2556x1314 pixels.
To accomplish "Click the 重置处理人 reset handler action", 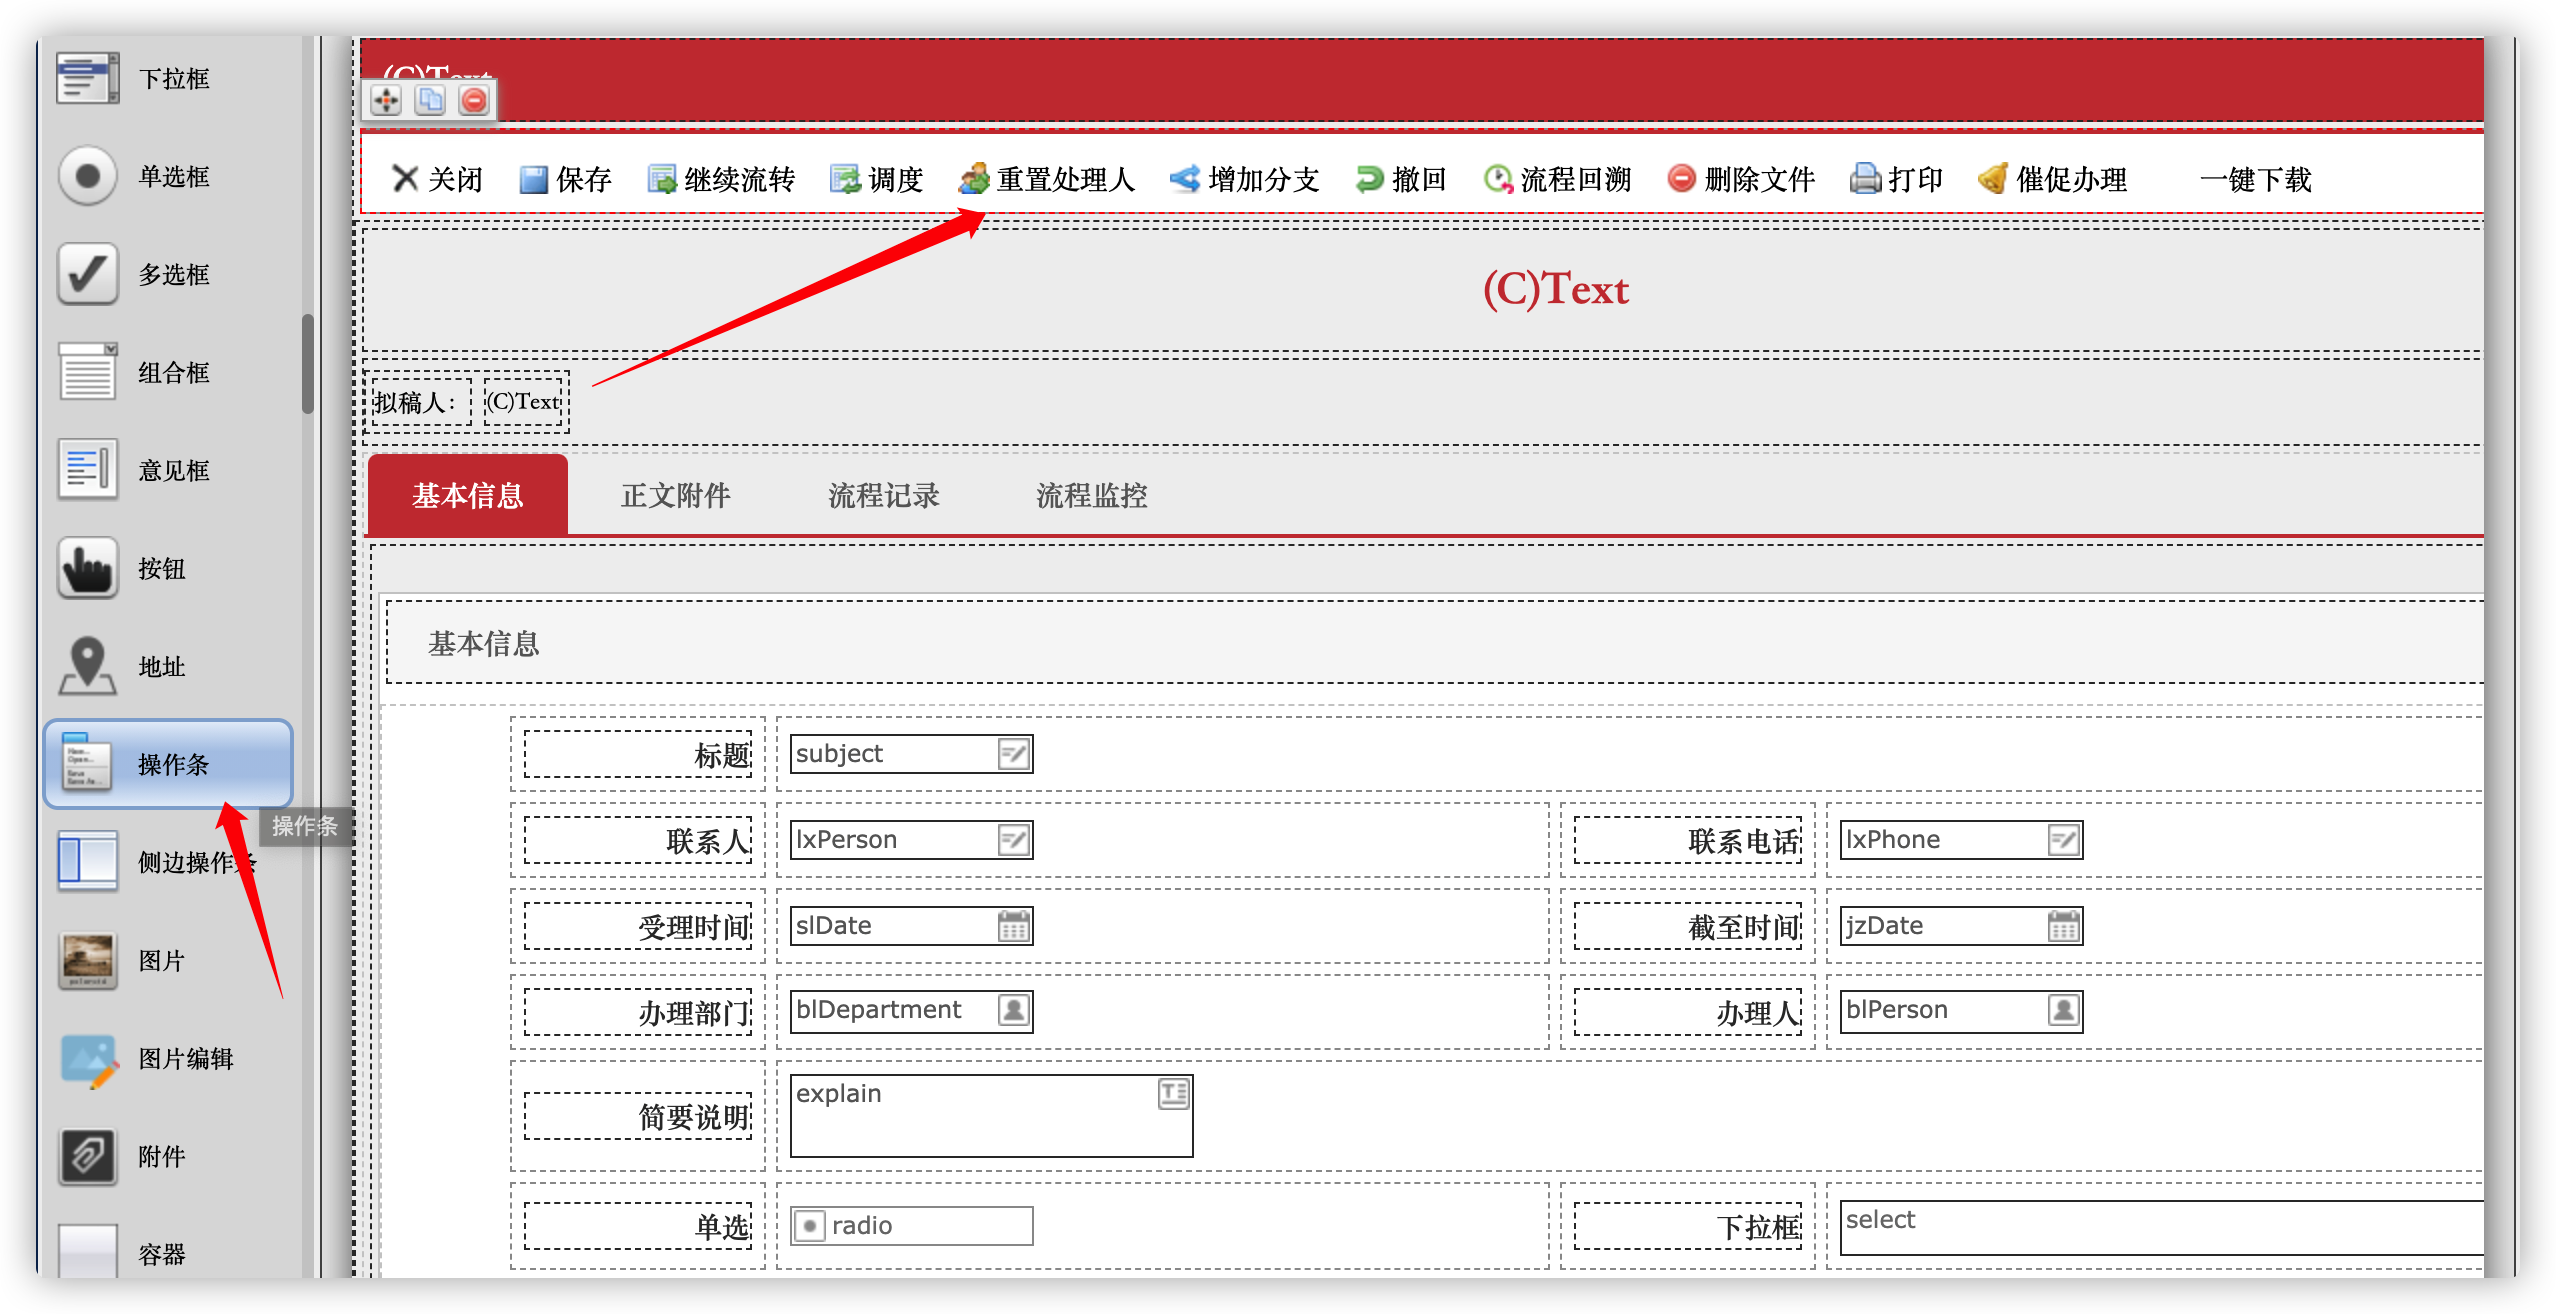I will coord(1047,179).
